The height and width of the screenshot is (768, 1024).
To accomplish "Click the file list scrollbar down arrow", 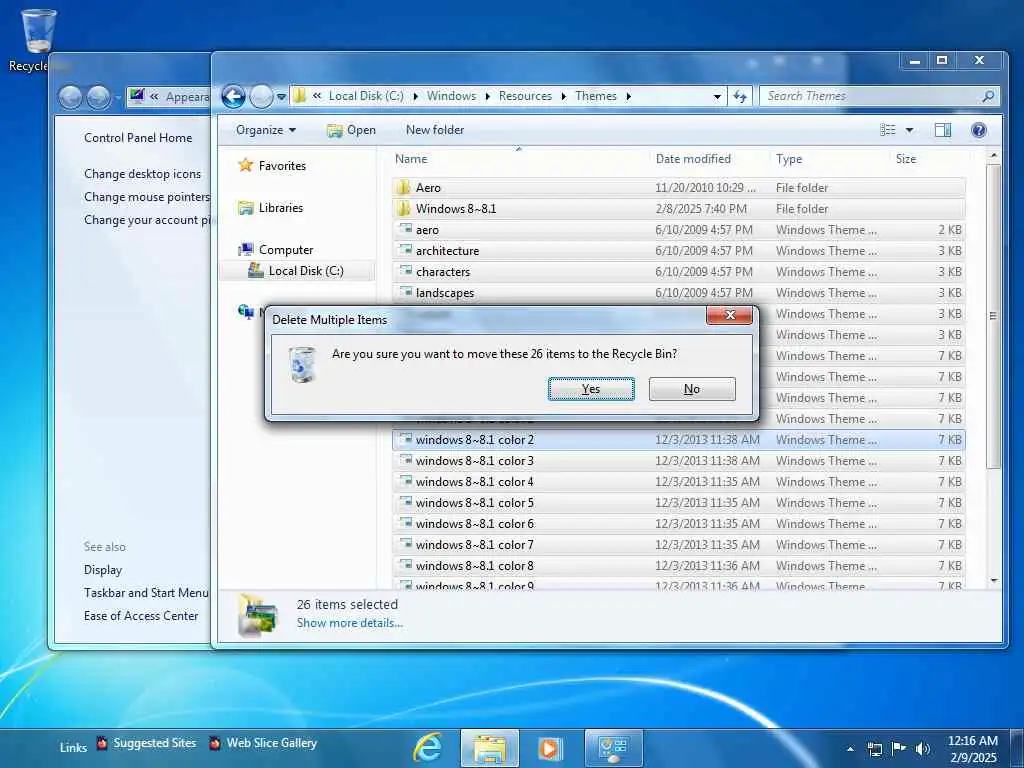I will pos(993,580).
